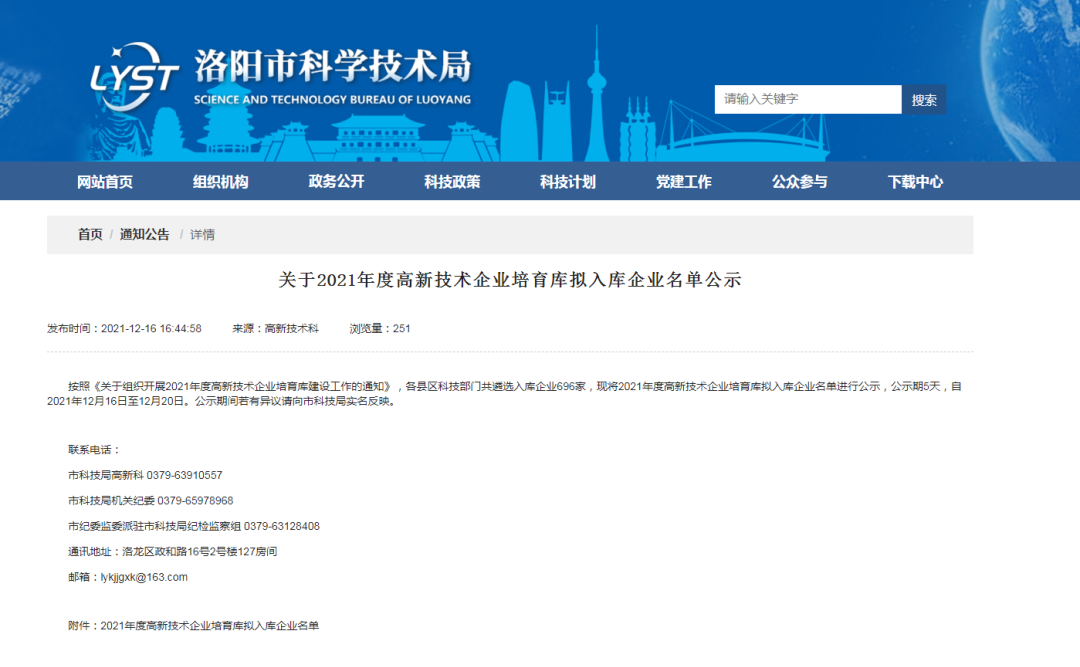
Task: Click the 详情 breadcrumb text
Action: pos(202,235)
